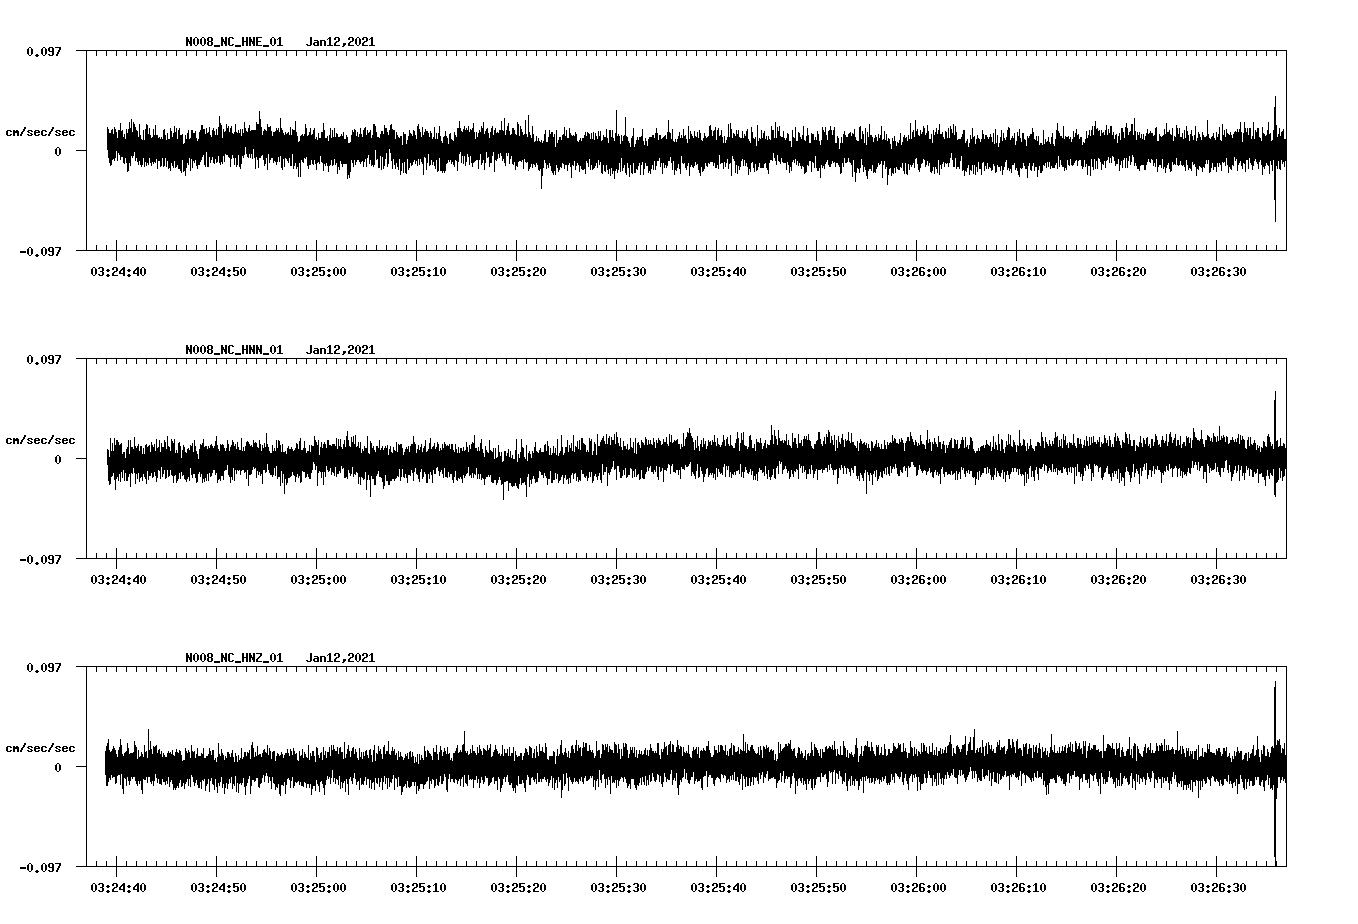Click the zero baseline of the HNZ trace

[x=690, y=767]
